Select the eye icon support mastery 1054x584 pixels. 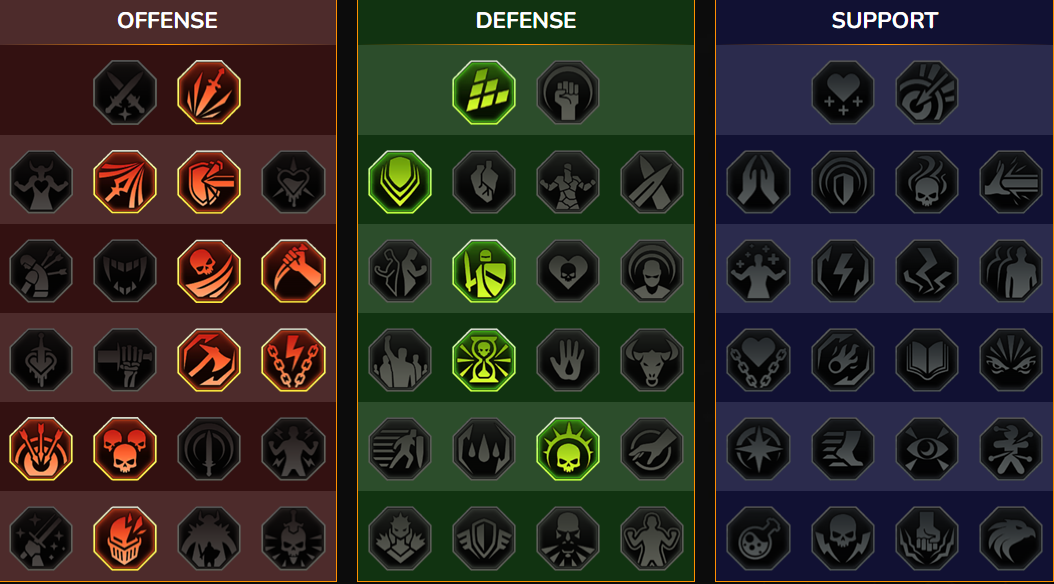927,449
